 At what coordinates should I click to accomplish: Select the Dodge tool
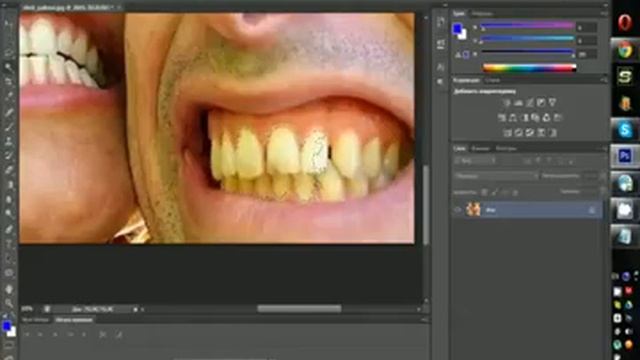9,213
